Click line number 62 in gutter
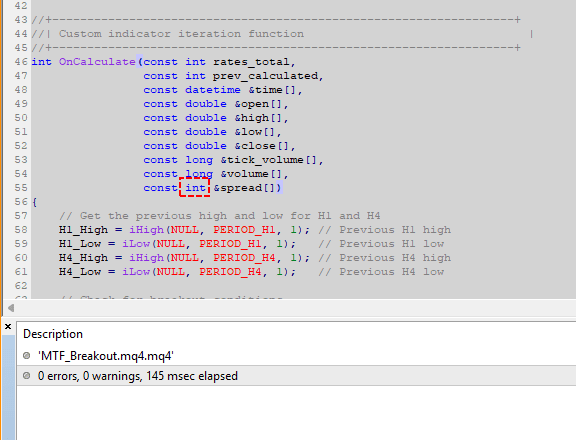This screenshot has height=440, width=576. [21, 286]
